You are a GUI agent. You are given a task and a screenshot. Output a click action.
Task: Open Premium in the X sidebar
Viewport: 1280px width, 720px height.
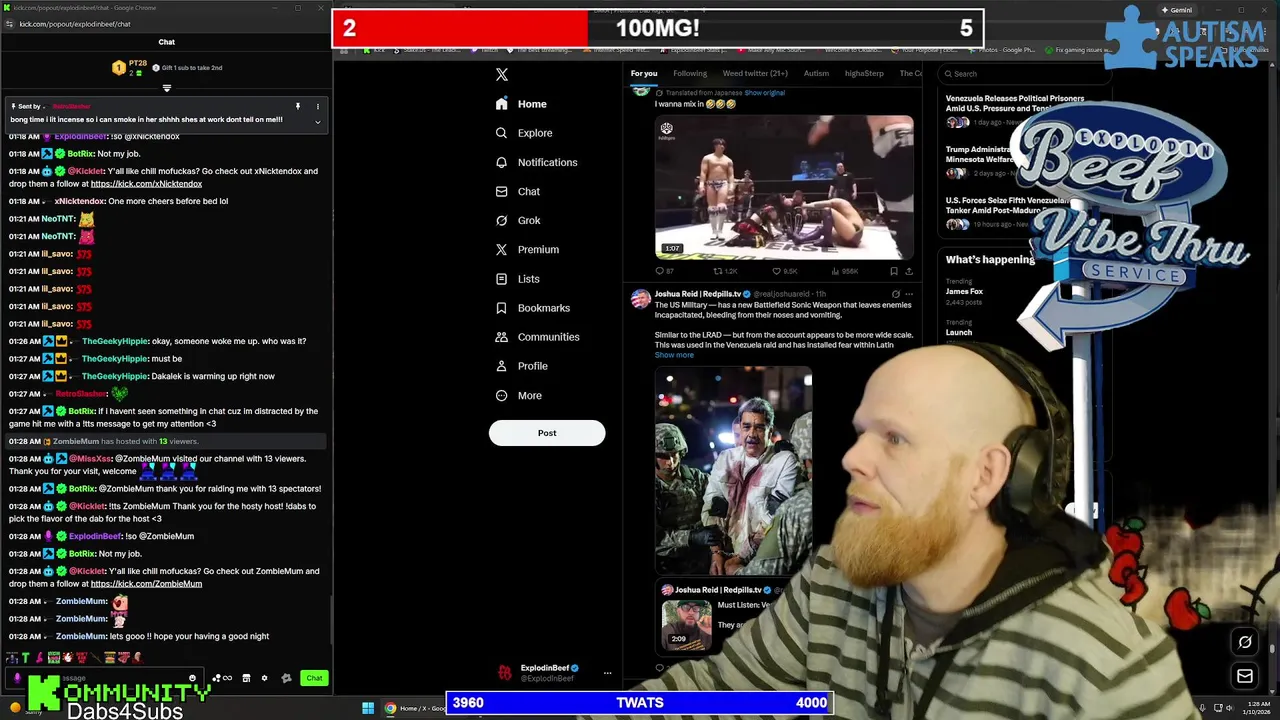point(527,249)
